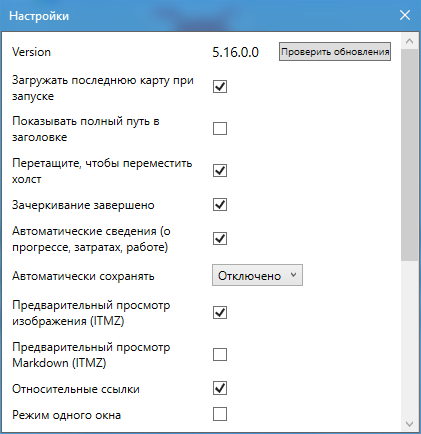This screenshot has height=434, width=421.
Task: Close the Настройки window
Action: click(x=405, y=15)
